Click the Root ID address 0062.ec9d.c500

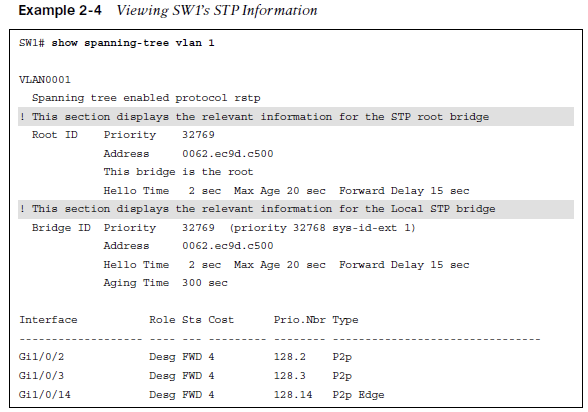click(x=228, y=154)
